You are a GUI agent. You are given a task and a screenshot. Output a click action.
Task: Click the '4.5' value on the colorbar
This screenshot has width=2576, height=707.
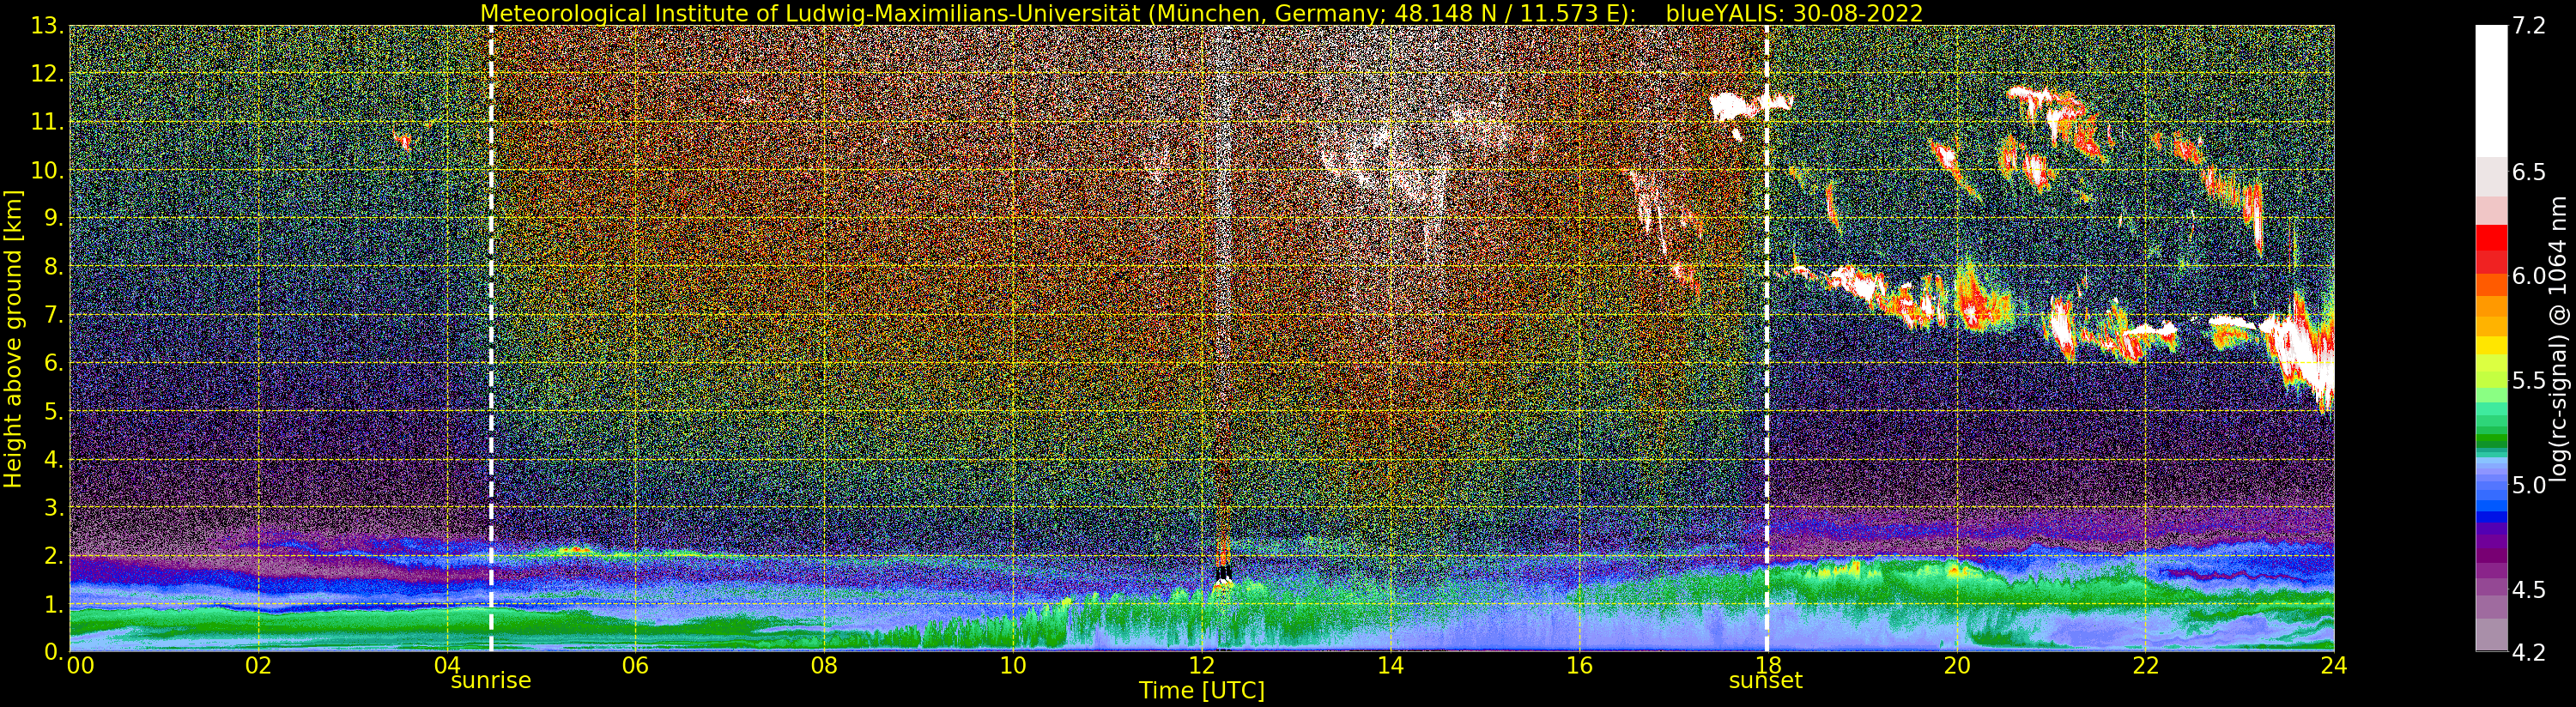click(2528, 589)
